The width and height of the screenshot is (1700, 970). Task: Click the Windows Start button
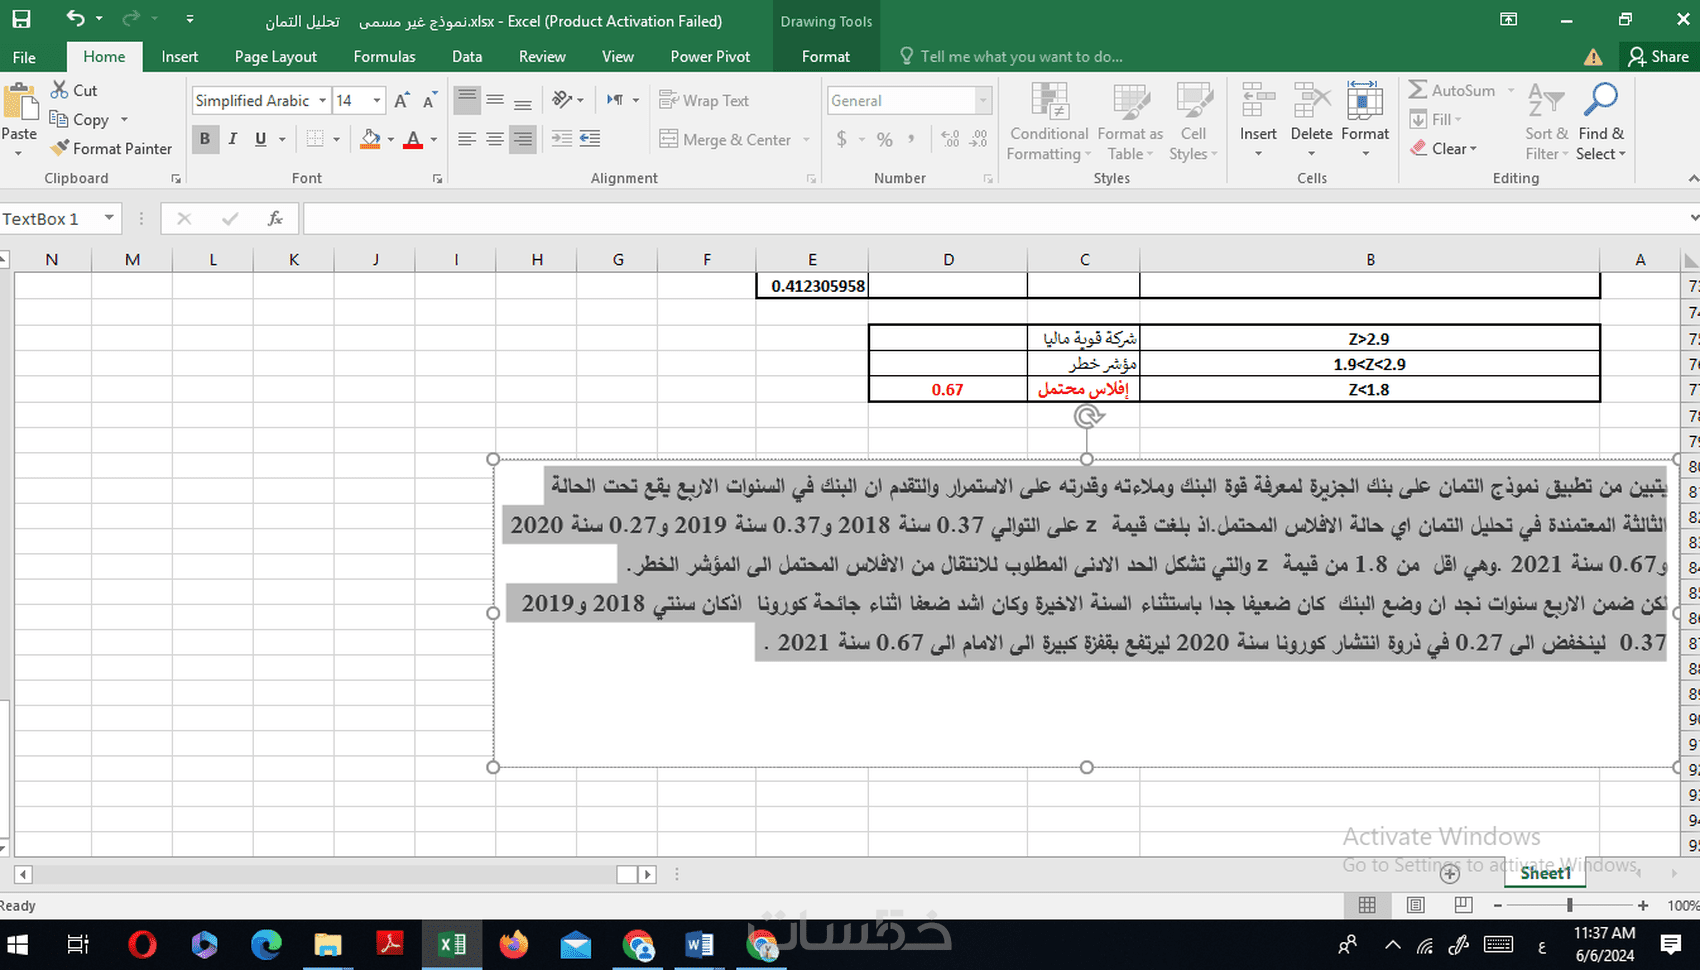click(x=17, y=944)
